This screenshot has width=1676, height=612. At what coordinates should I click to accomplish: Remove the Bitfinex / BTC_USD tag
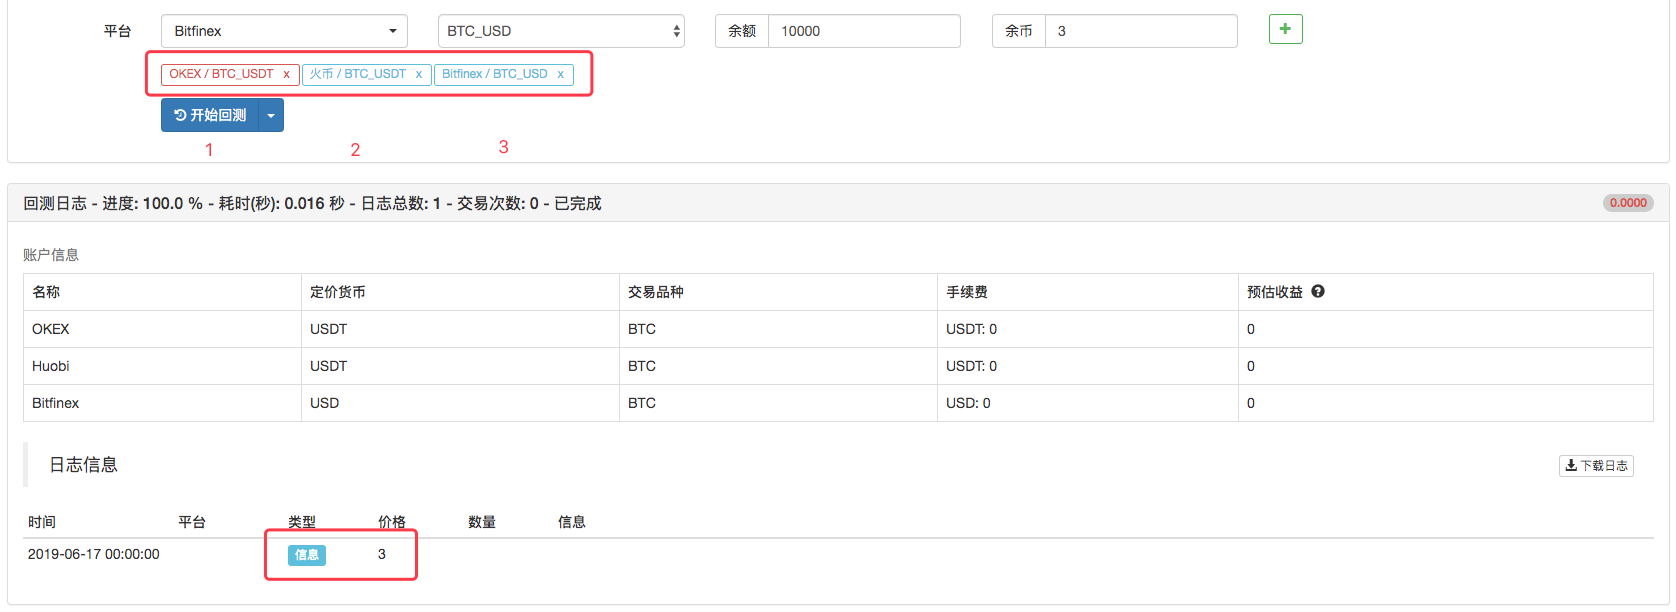click(x=561, y=74)
